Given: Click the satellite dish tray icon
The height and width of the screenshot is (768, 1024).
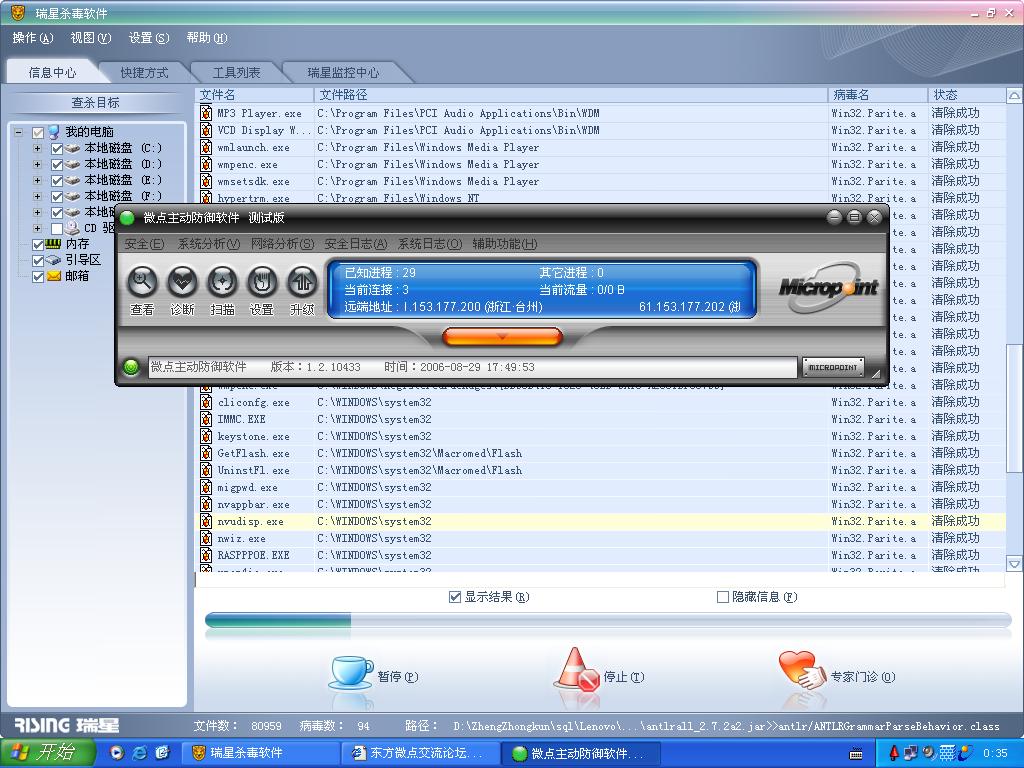Looking at the screenshot, I should [x=928, y=753].
